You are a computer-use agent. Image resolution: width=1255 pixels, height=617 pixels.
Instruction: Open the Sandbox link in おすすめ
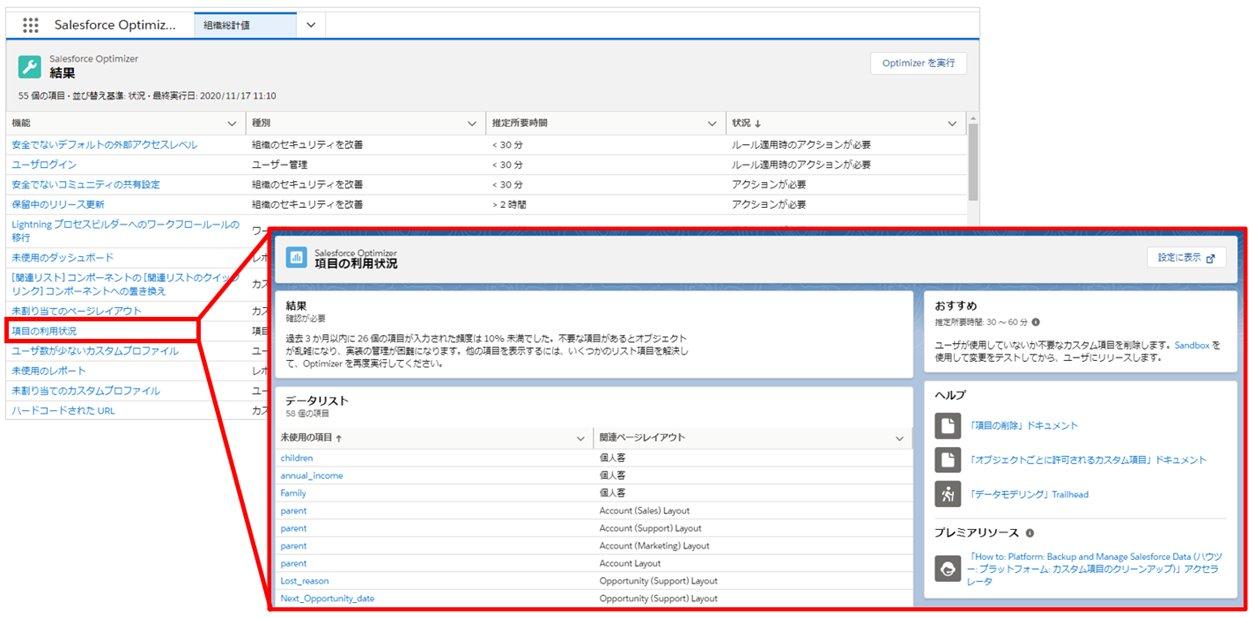1192,344
